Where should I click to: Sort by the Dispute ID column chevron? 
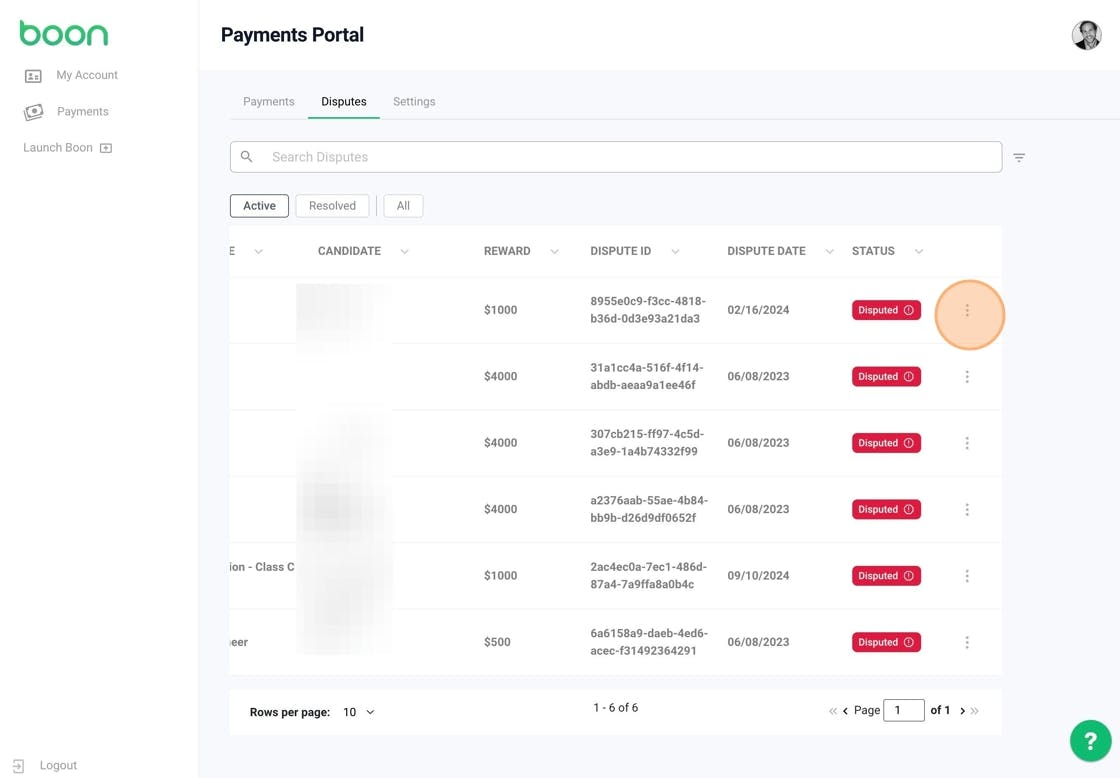pos(675,251)
